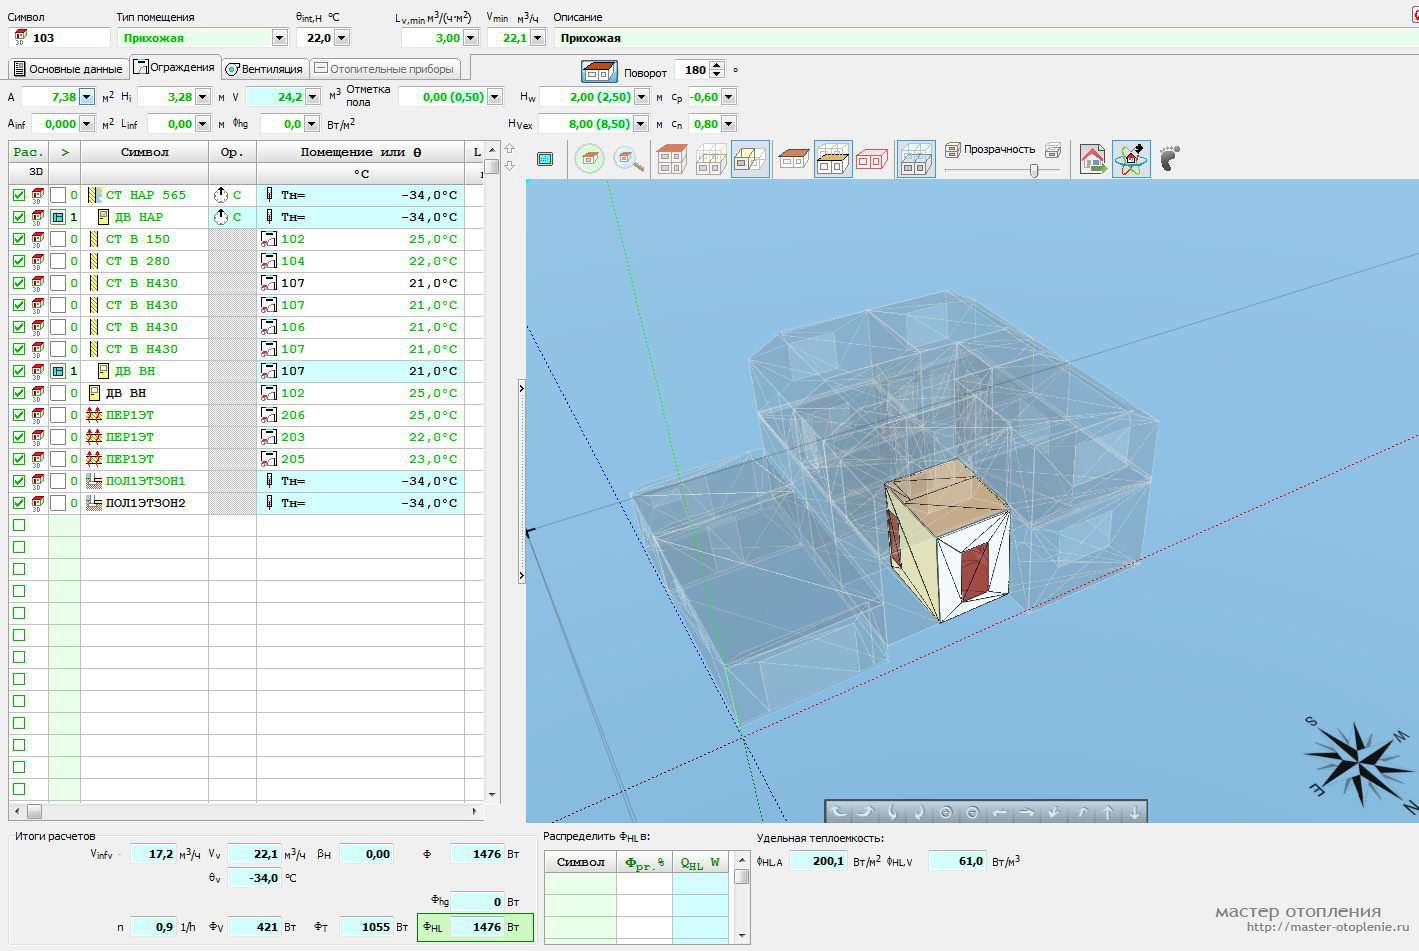Click the house export icon with green arrow

point(1093,159)
